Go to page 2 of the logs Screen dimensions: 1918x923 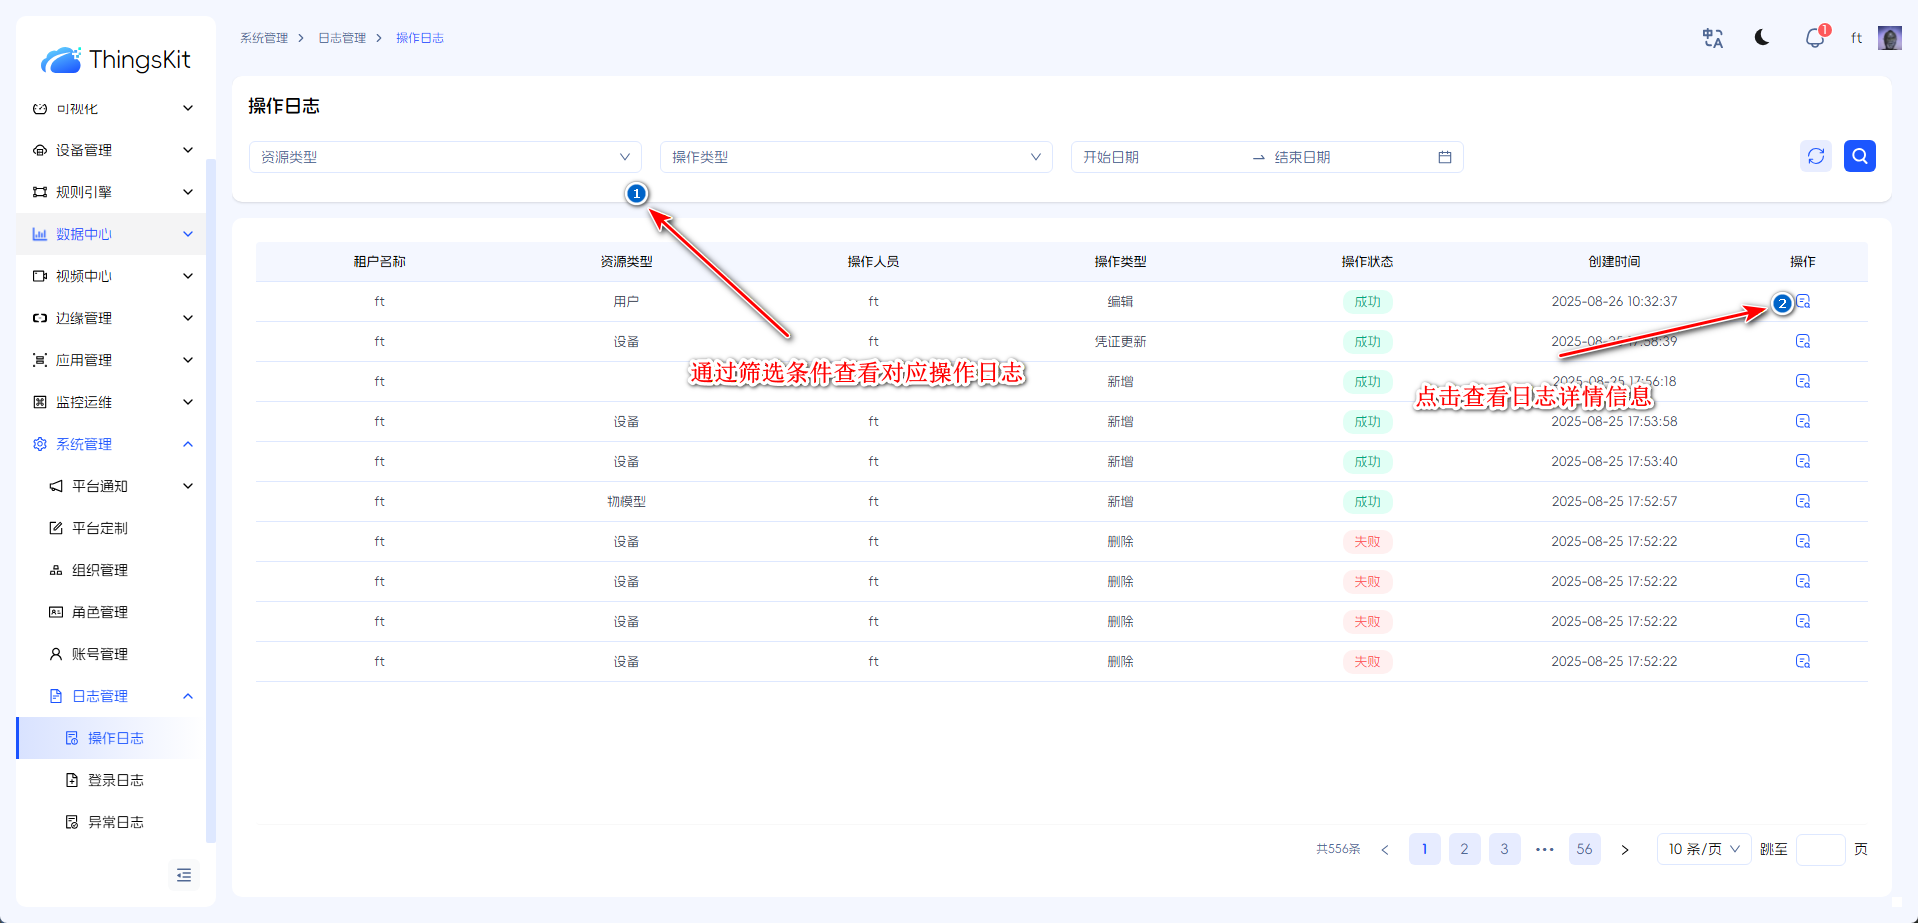(1464, 849)
